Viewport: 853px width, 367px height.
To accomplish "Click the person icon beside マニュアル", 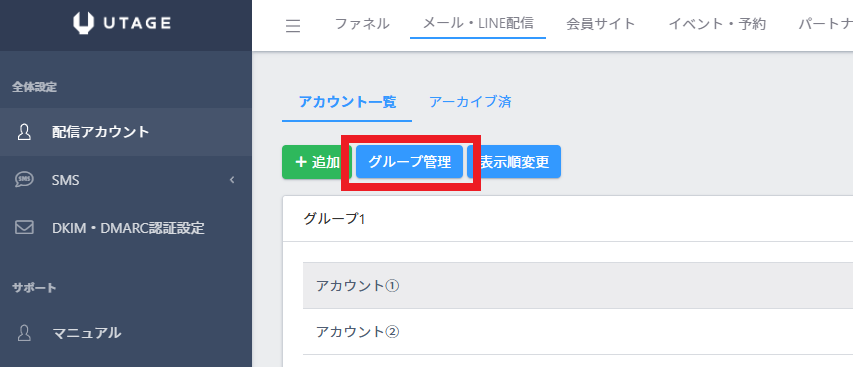I will pyautogui.click(x=24, y=333).
